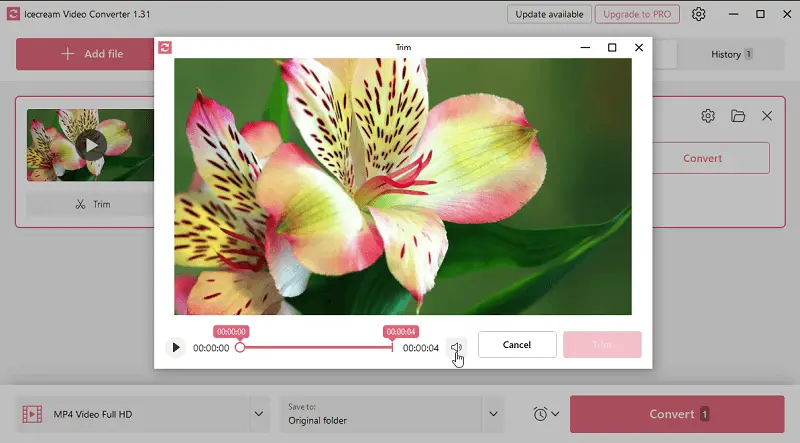Click the Trim dialog app logo icon
Image resolution: width=800 pixels, height=443 pixels.
pyautogui.click(x=165, y=47)
